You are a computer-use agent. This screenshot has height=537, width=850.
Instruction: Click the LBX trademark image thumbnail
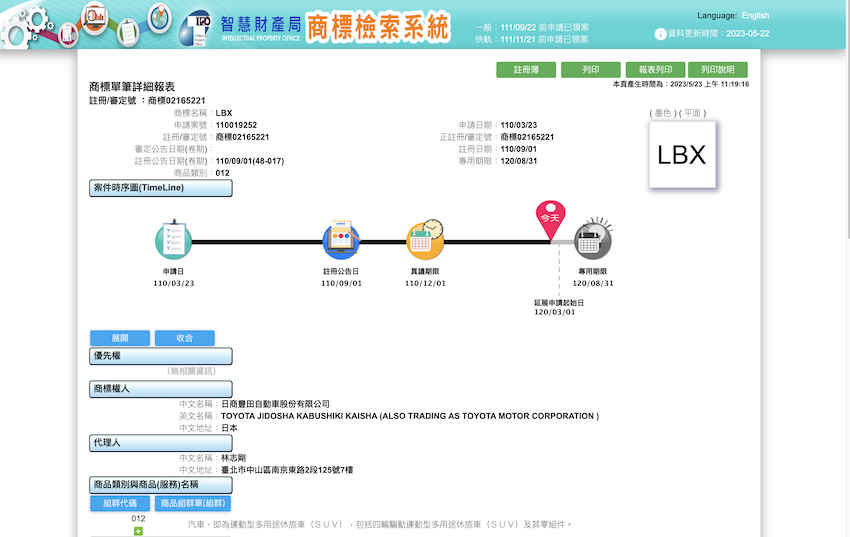point(682,155)
